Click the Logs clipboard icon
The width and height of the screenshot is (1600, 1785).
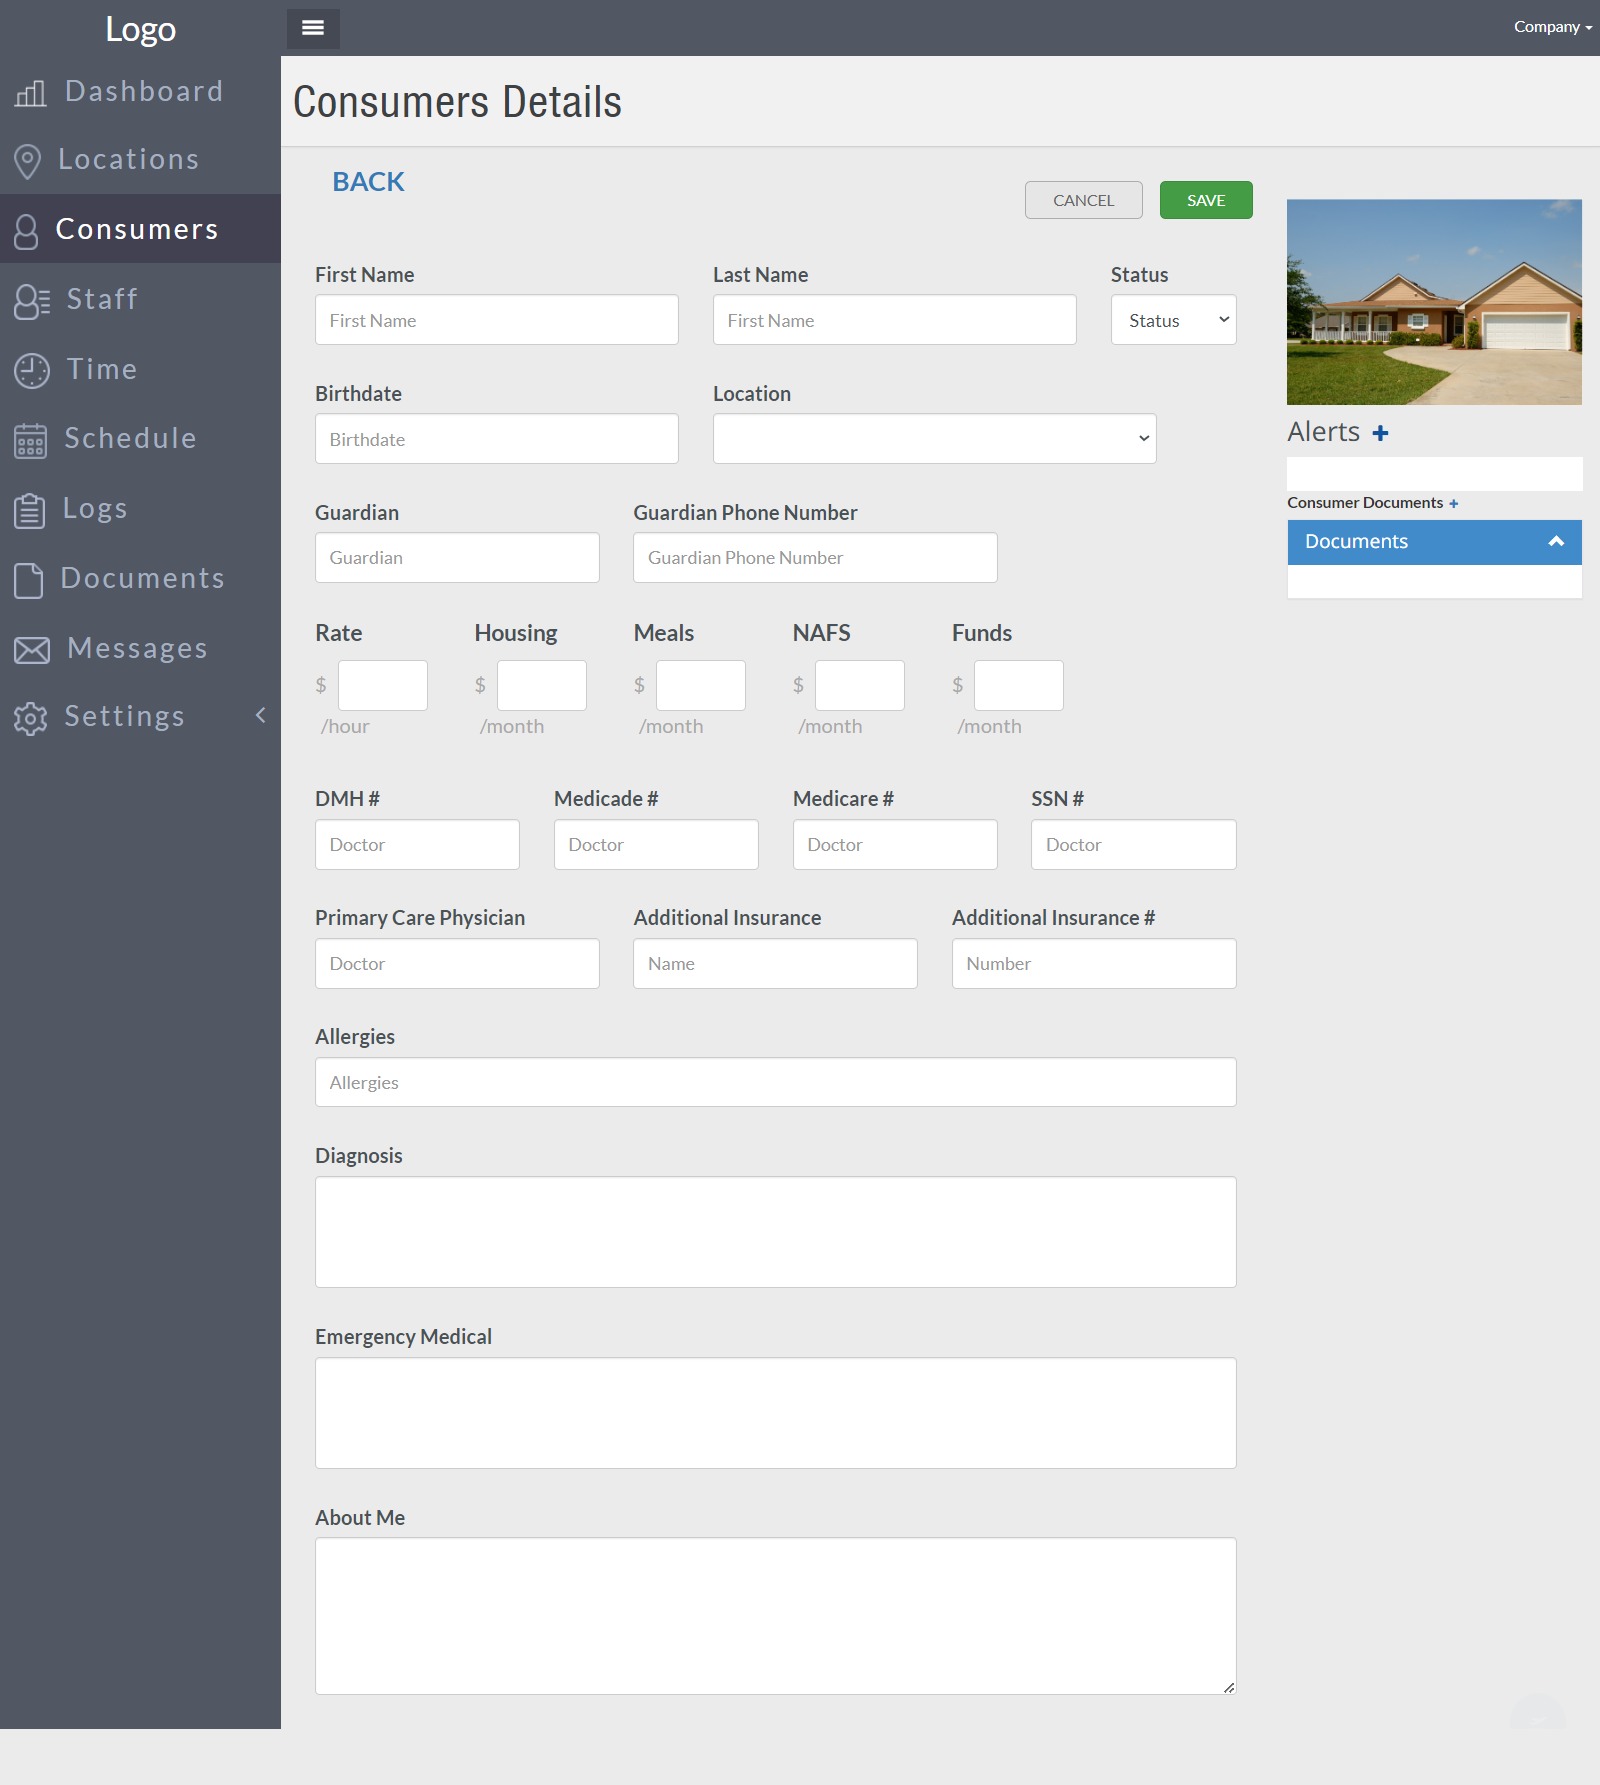click(x=30, y=510)
